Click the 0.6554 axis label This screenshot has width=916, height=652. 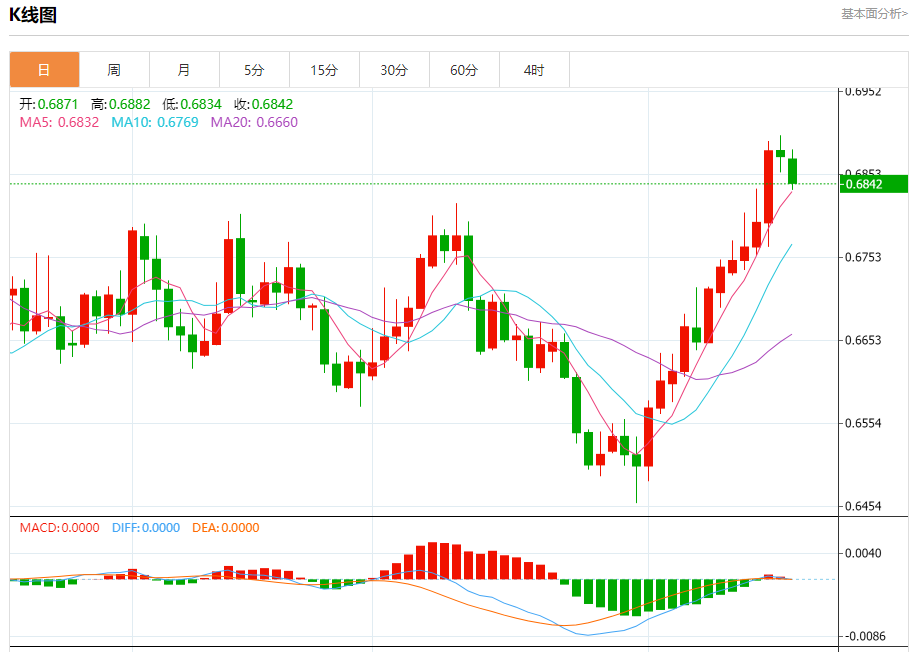point(863,423)
